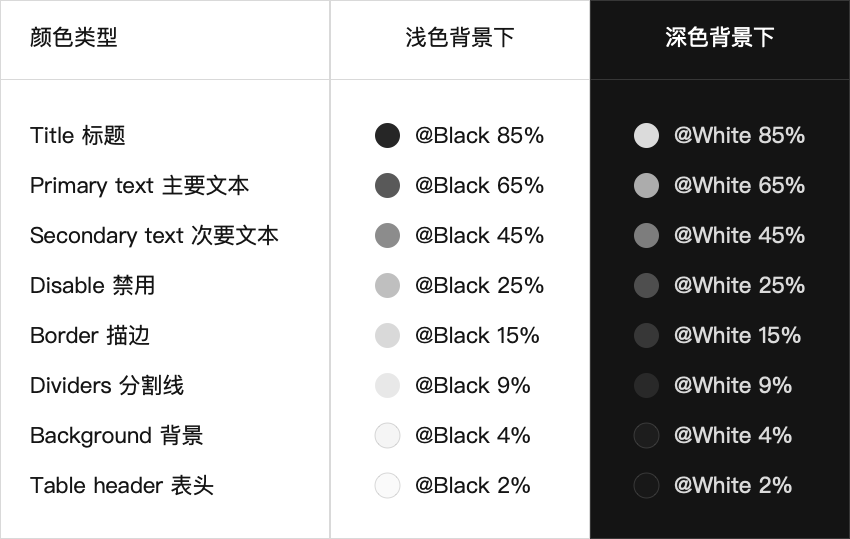This screenshot has height=539, width=850.
Task: Click the @White 25% dark swatch
Action: [x=647, y=285]
